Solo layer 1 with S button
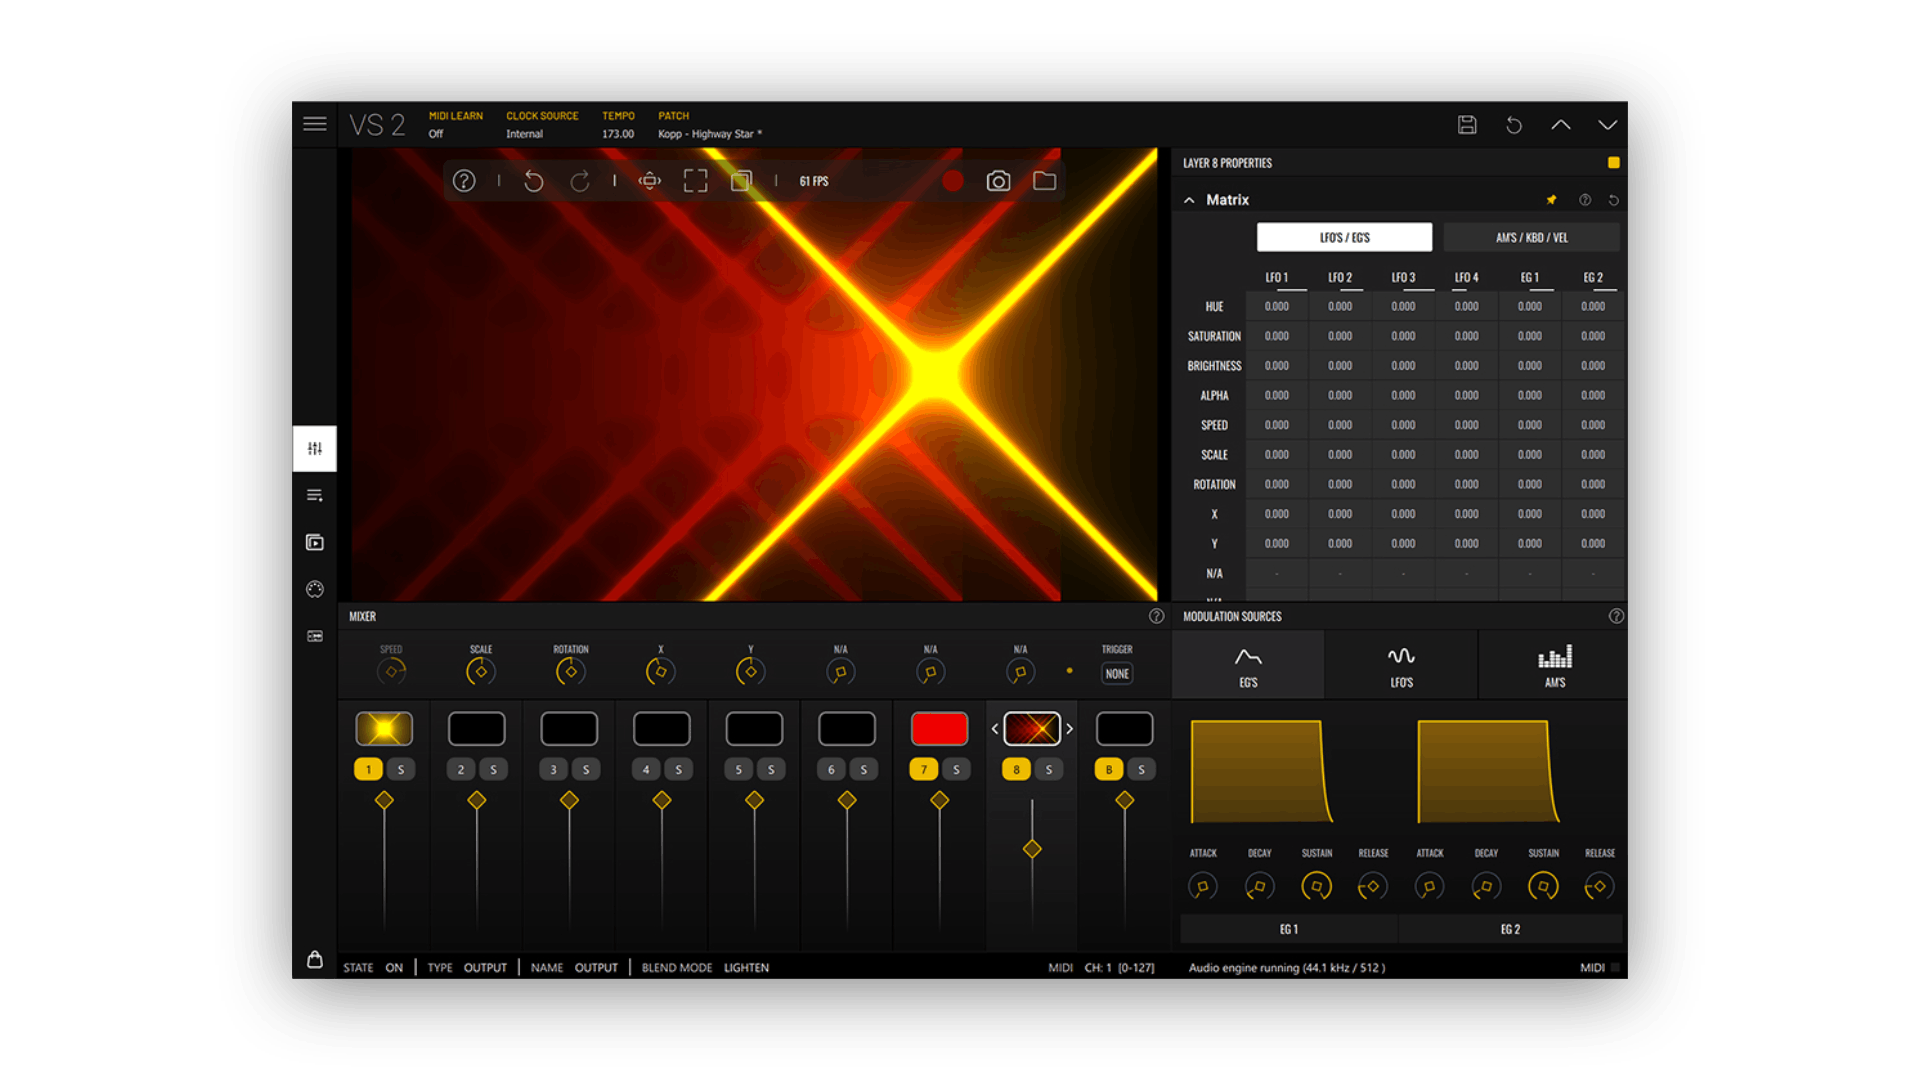The image size is (1920, 1080). click(401, 769)
